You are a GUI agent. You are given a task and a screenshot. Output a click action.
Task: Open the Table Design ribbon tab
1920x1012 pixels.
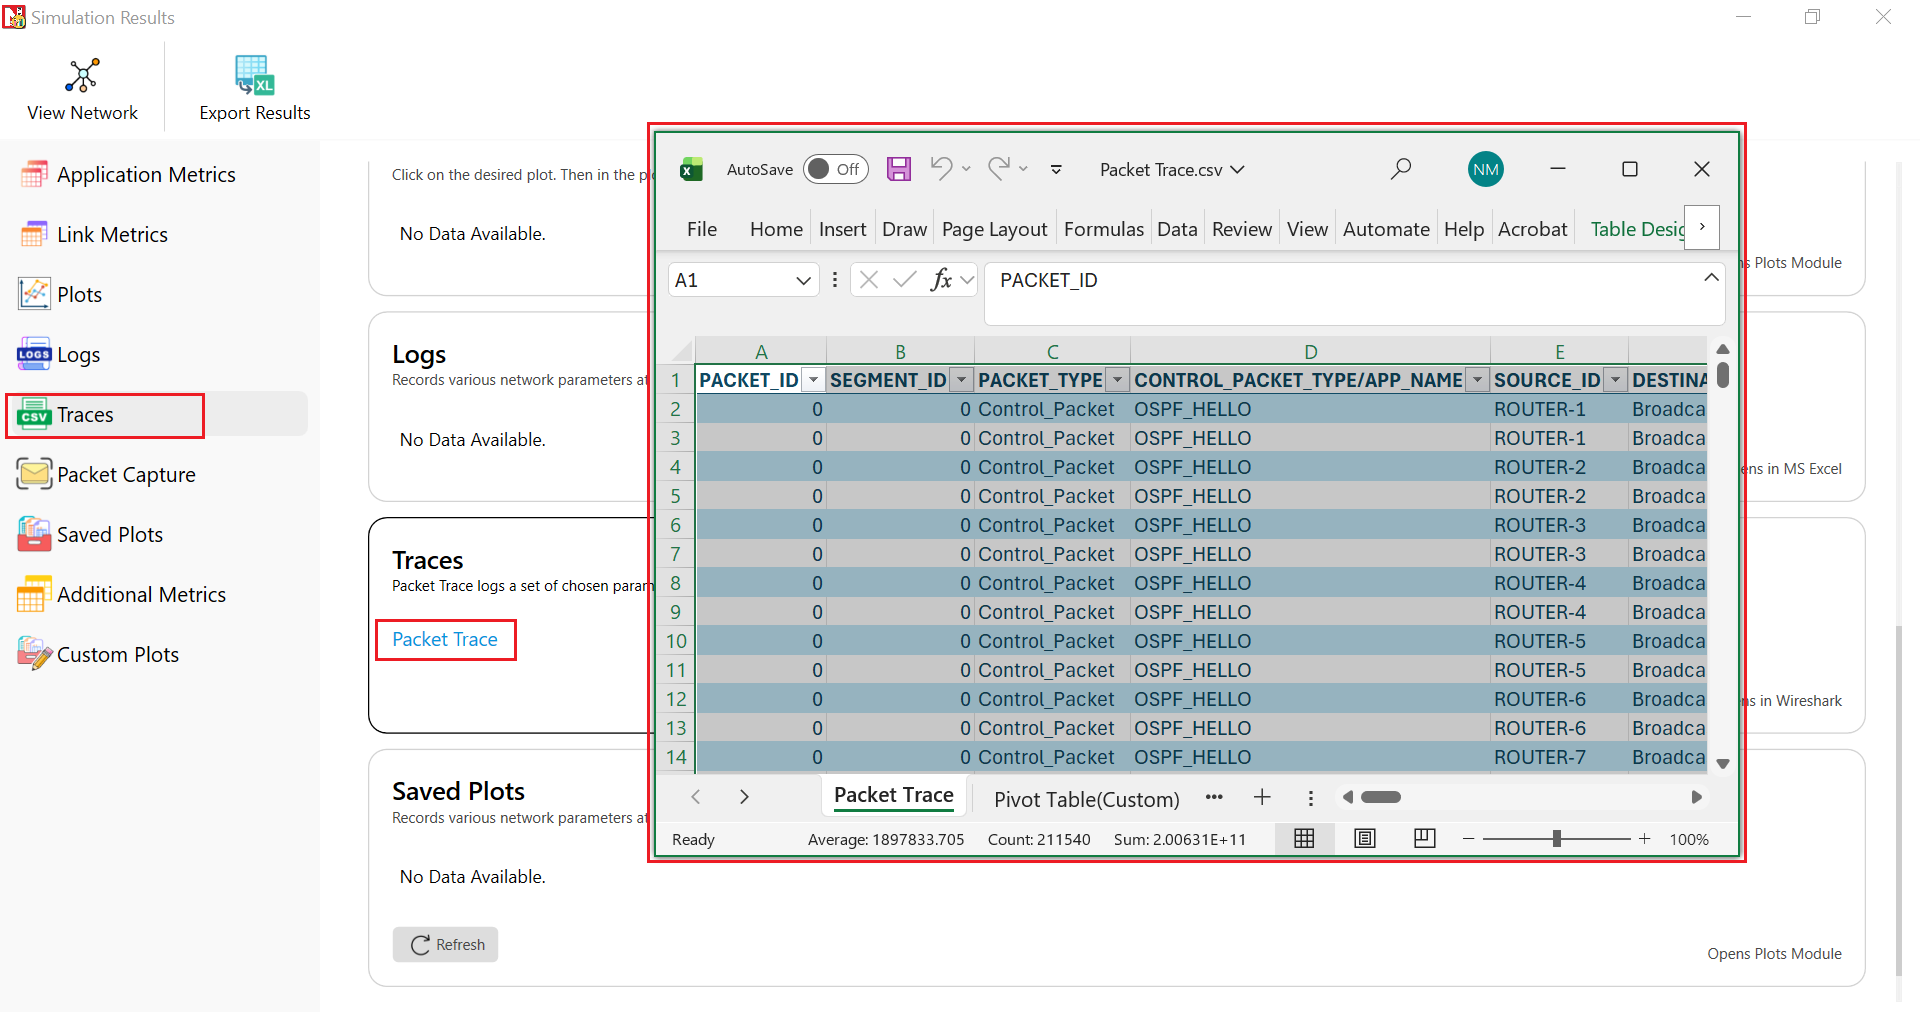pos(1637,229)
